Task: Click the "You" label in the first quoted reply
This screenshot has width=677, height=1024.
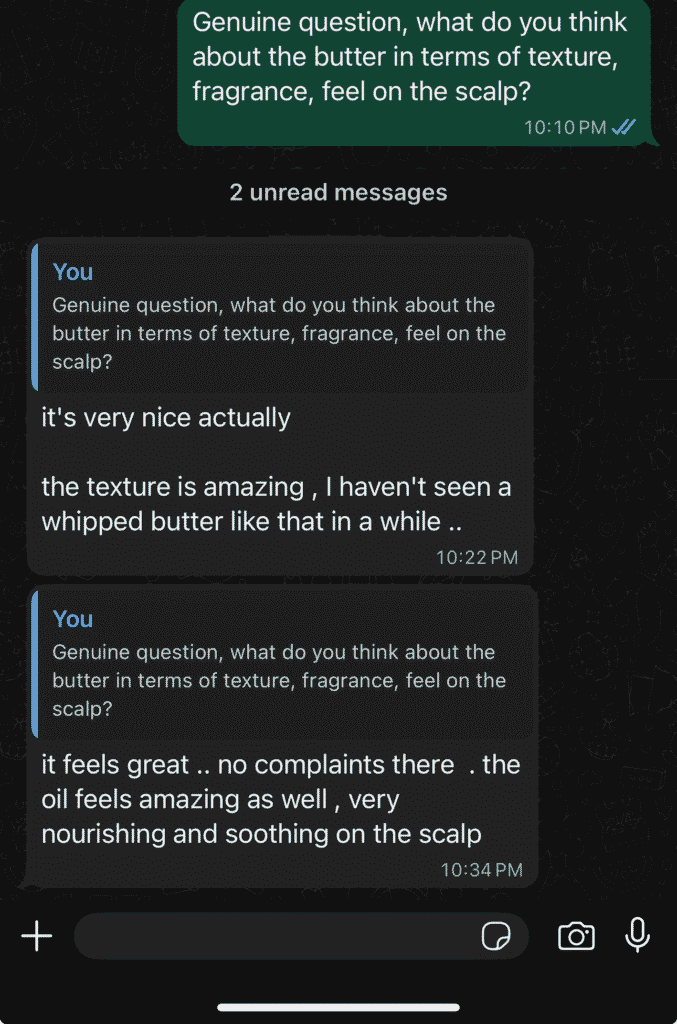Action: pyautogui.click(x=73, y=272)
